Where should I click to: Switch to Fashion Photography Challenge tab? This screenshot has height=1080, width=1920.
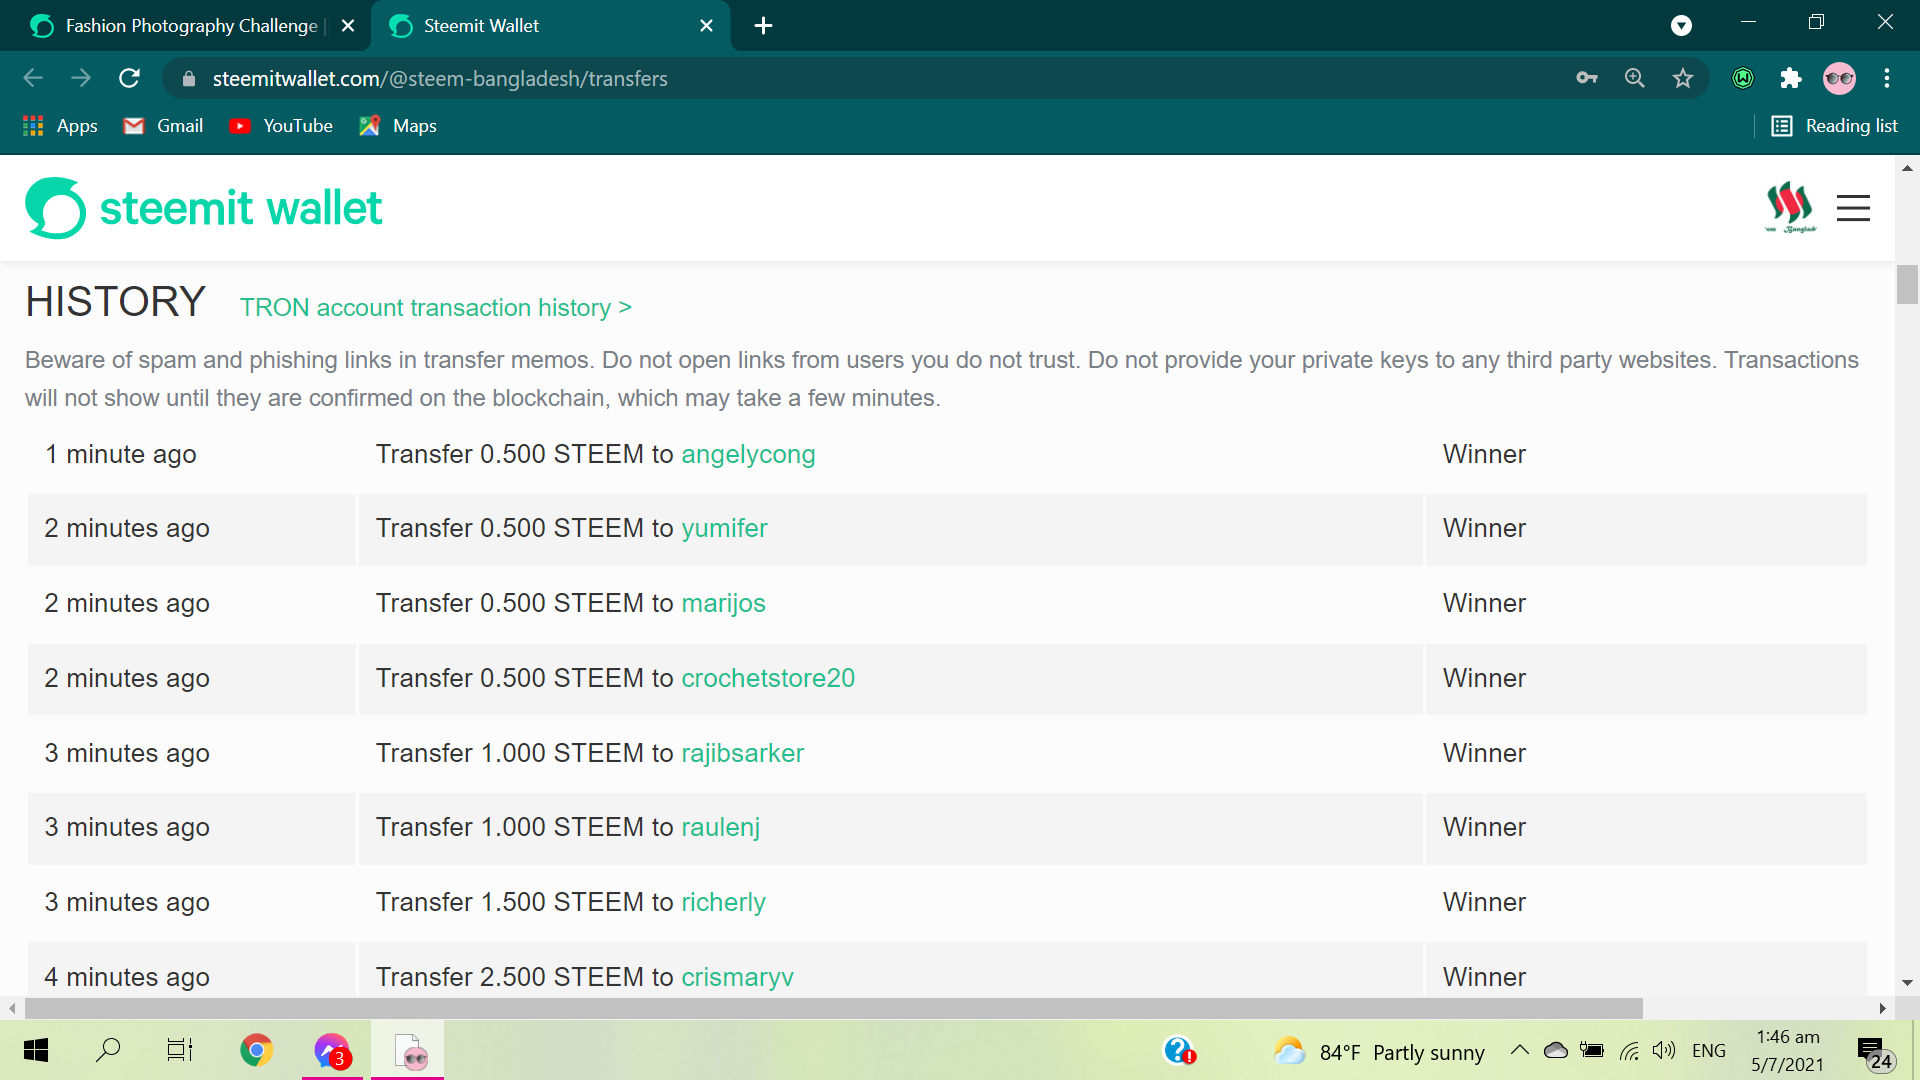click(185, 26)
